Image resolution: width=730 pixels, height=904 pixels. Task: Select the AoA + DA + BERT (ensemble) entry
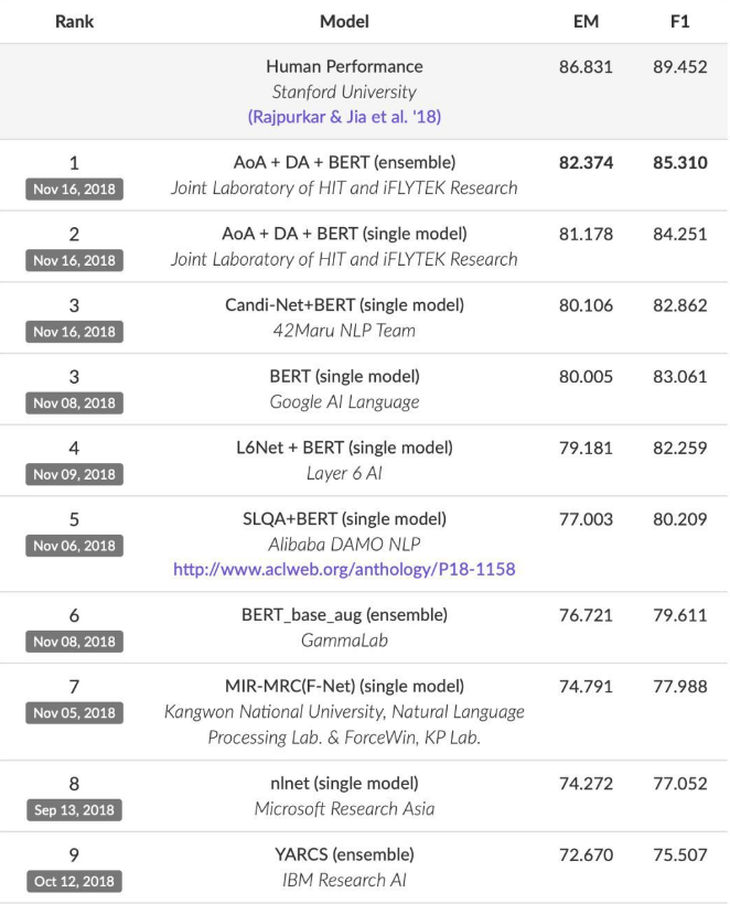pyautogui.click(x=344, y=163)
